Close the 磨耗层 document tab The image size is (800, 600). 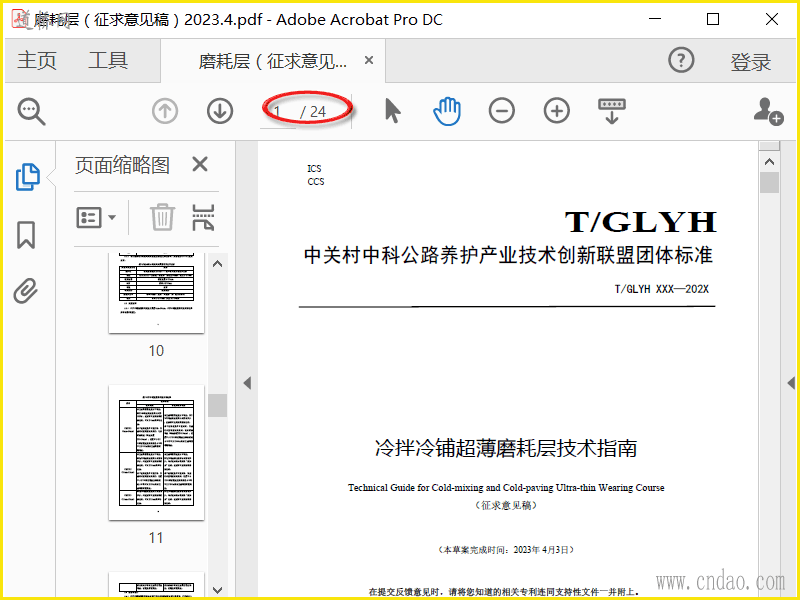[369, 60]
